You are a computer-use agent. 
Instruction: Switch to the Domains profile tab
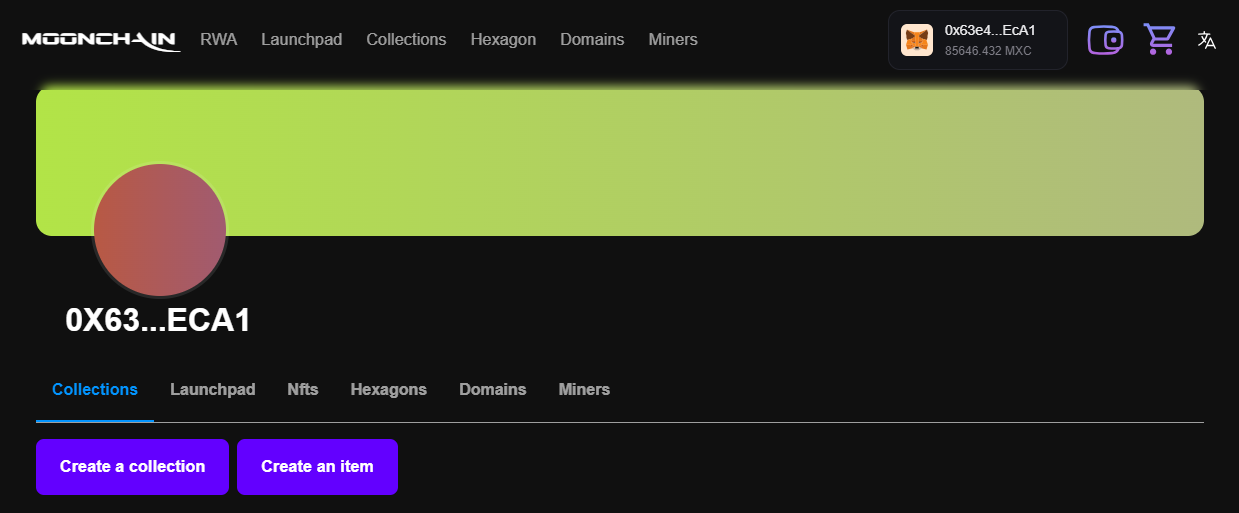click(492, 389)
